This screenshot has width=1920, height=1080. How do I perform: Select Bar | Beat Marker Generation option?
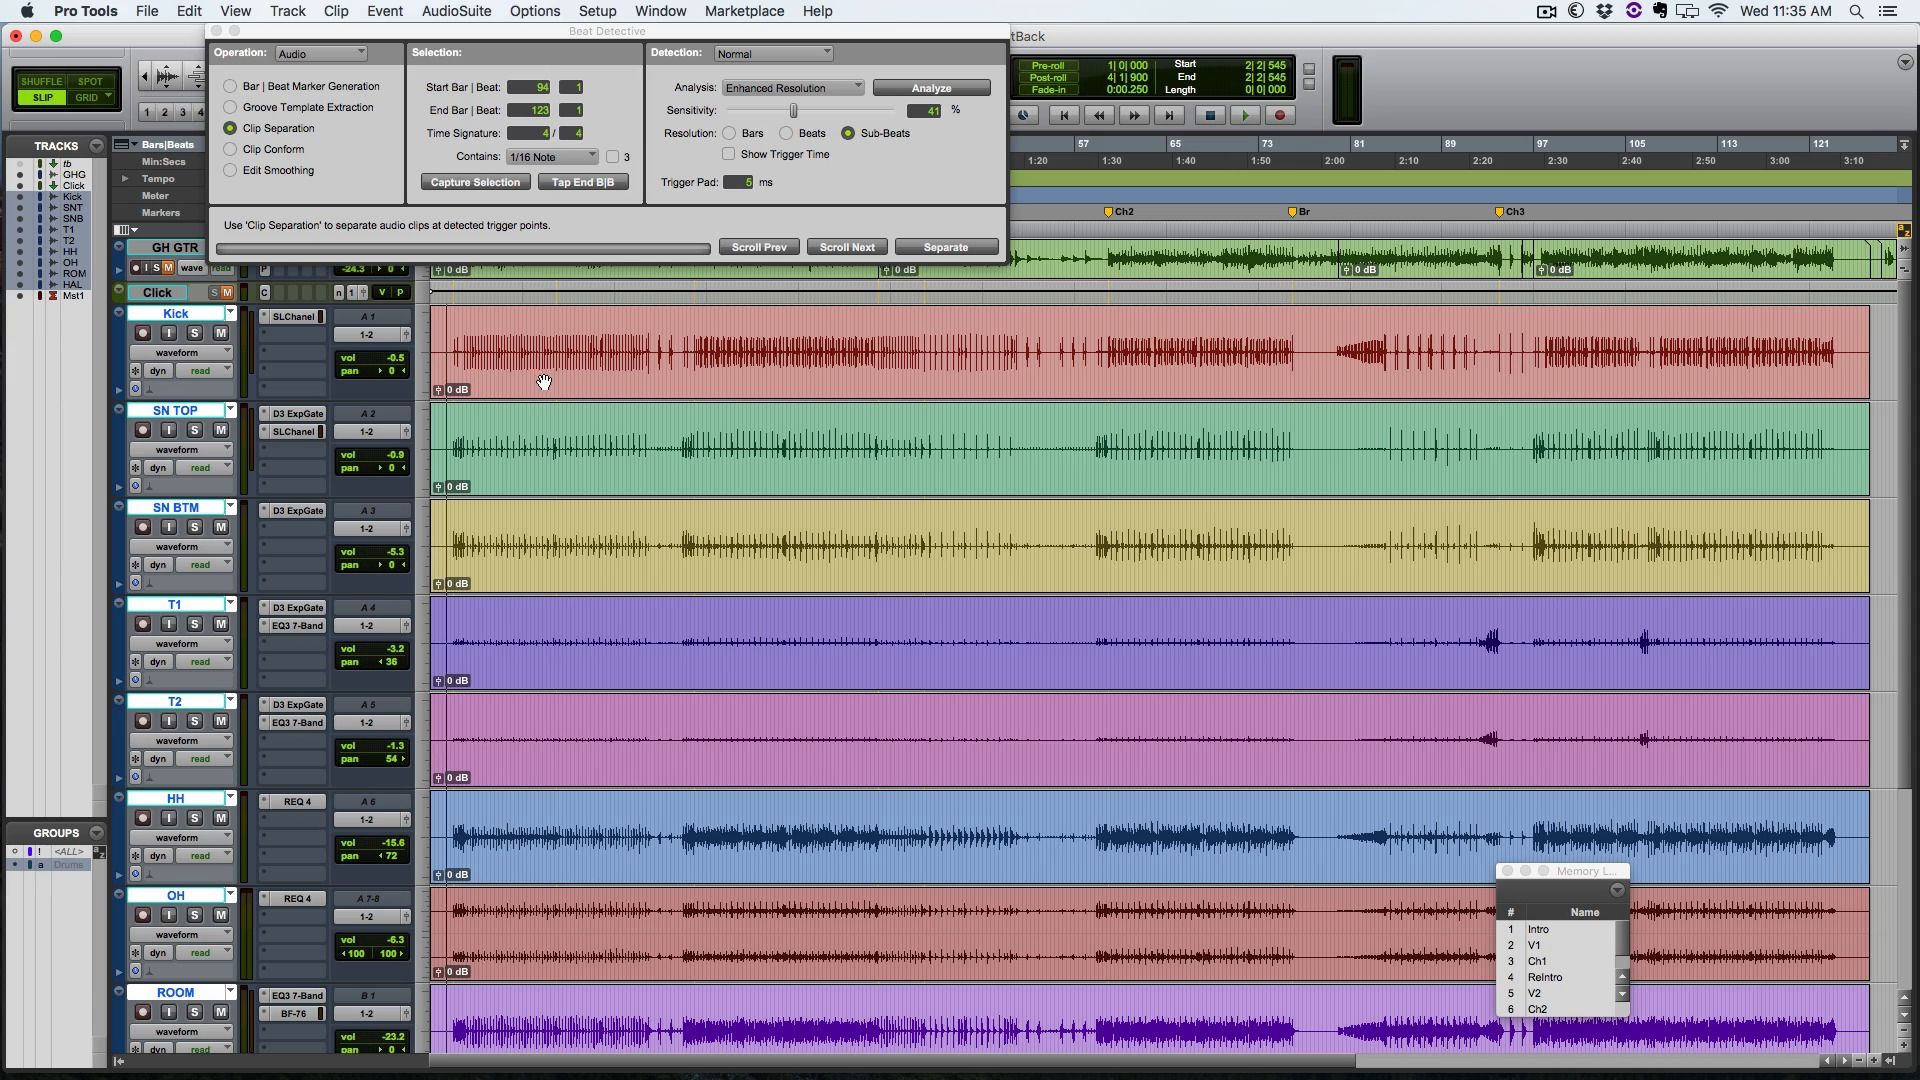(231, 86)
